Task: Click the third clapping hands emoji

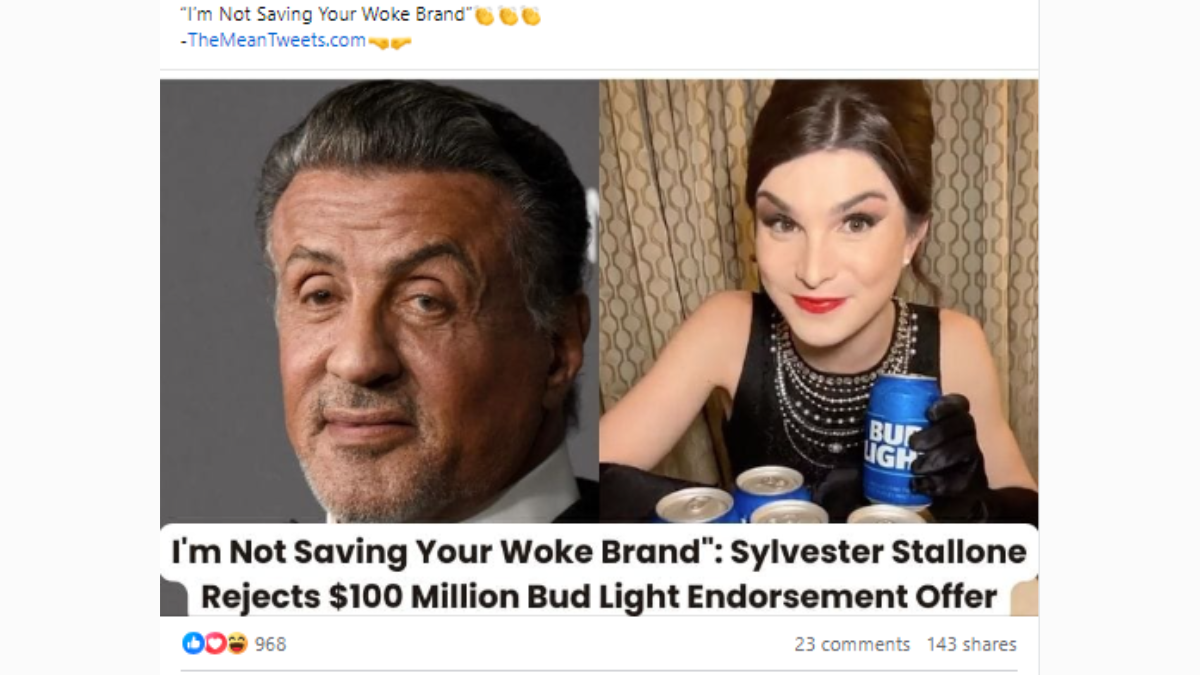Action: point(529,14)
